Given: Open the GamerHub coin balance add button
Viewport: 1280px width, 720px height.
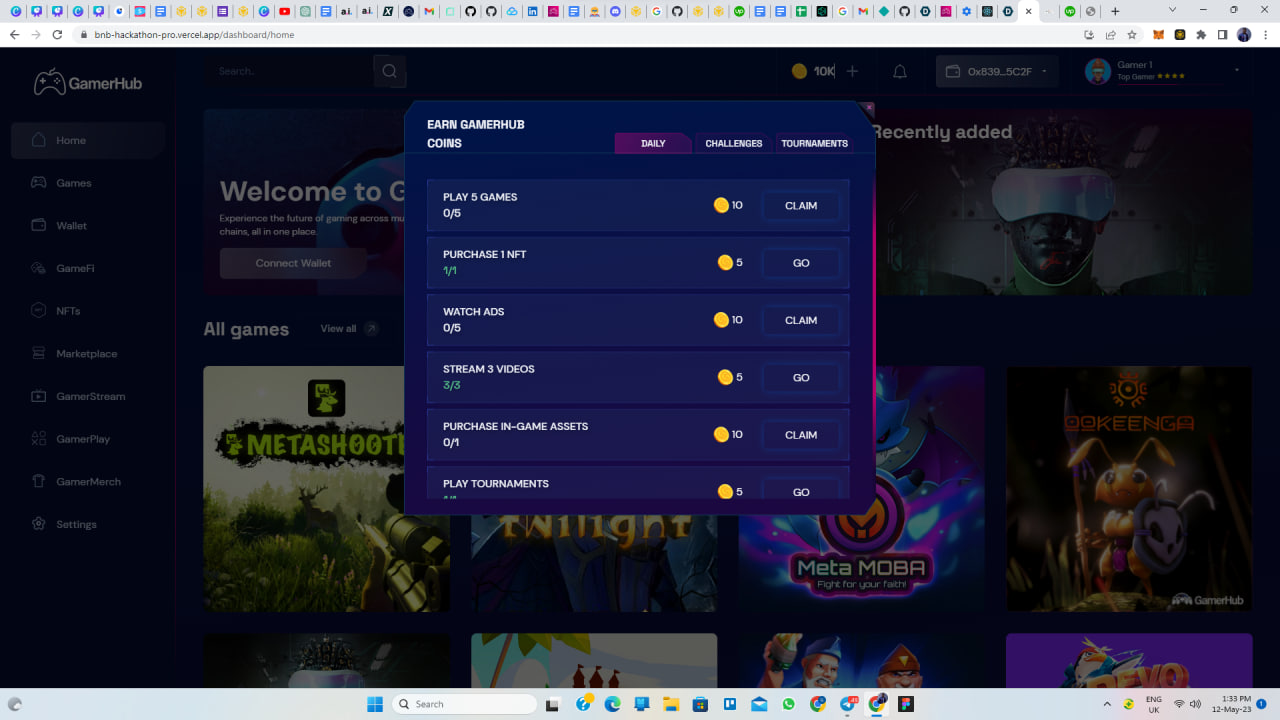Looking at the screenshot, I should point(852,71).
